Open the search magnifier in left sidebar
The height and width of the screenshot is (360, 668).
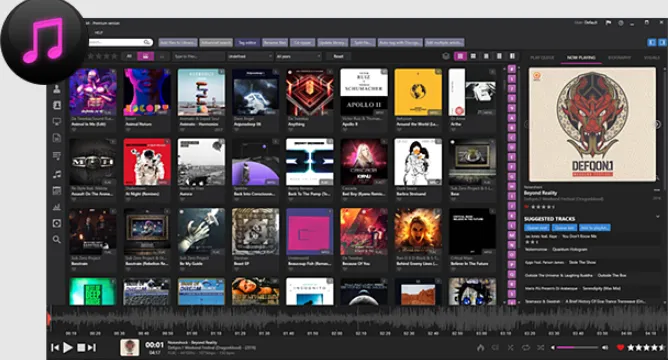(x=57, y=239)
